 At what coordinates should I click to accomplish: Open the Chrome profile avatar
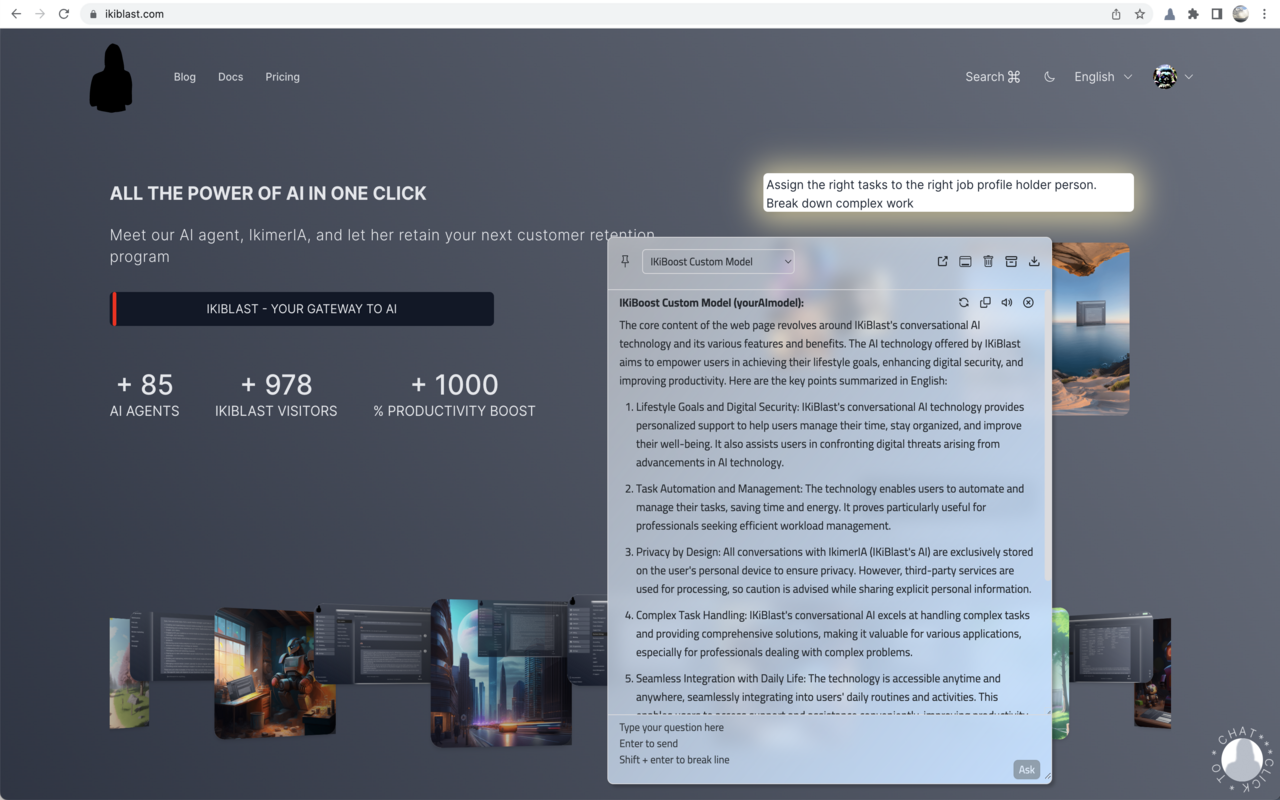pos(1241,14)
